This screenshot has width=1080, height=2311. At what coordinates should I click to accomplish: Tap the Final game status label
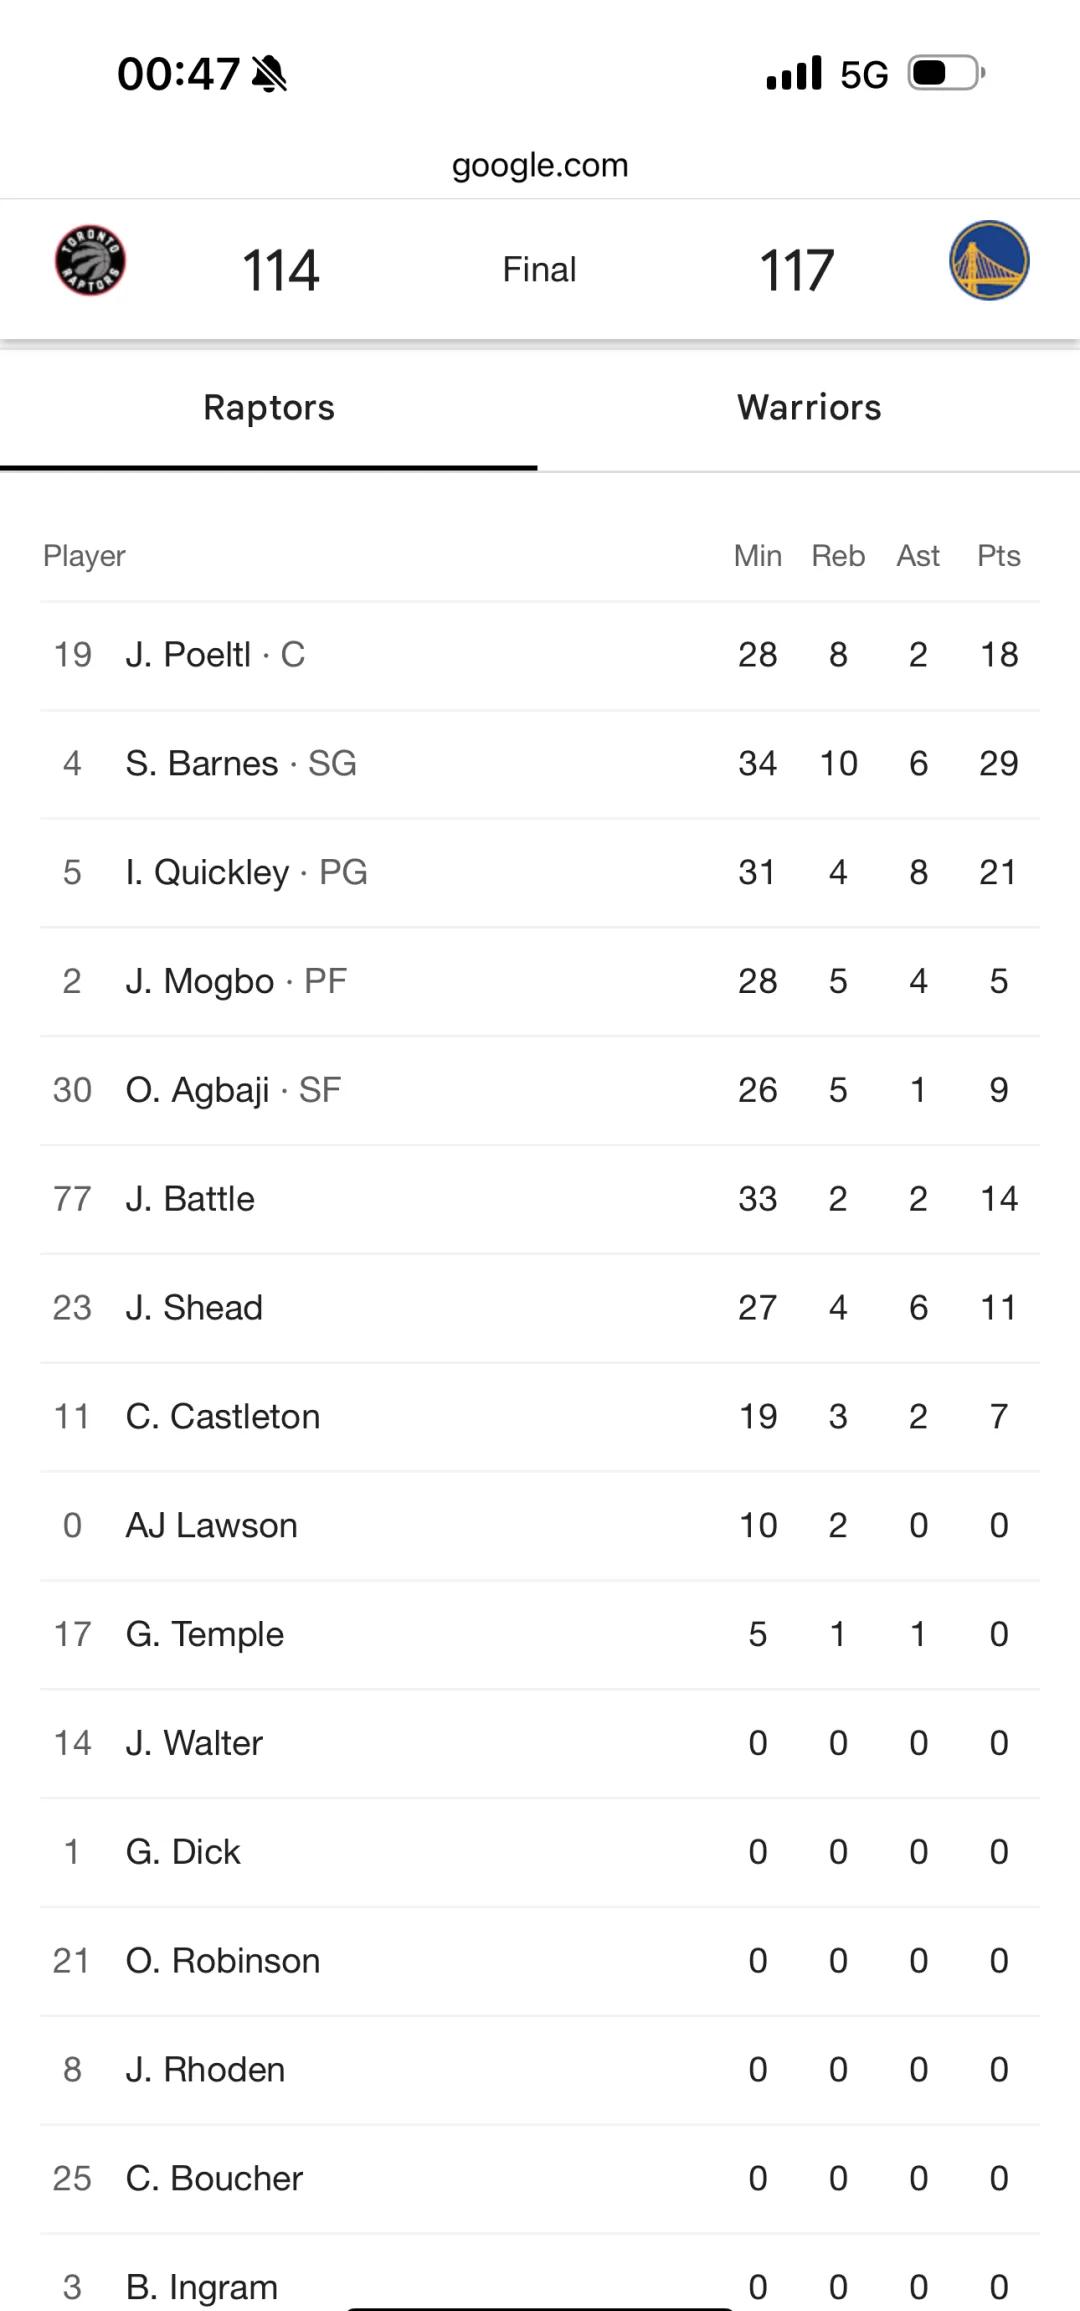click(x=539, y=270)
